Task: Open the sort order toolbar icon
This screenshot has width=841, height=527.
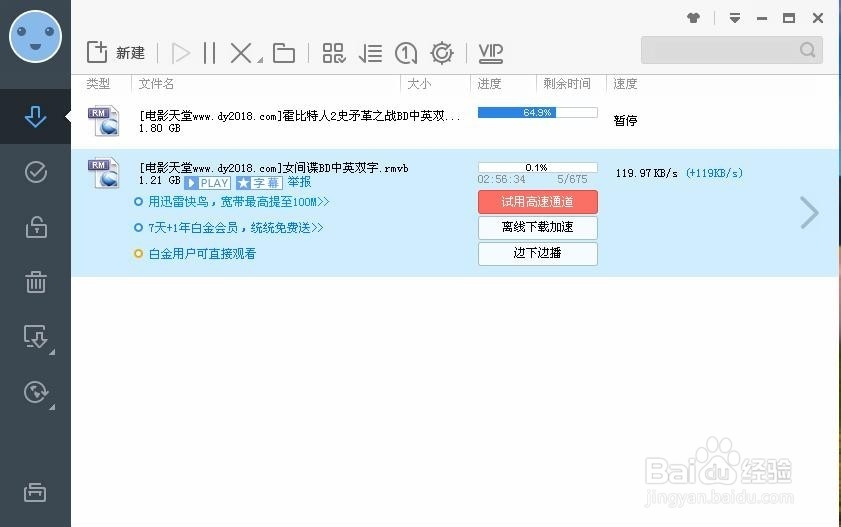Action: pos(370,53)
